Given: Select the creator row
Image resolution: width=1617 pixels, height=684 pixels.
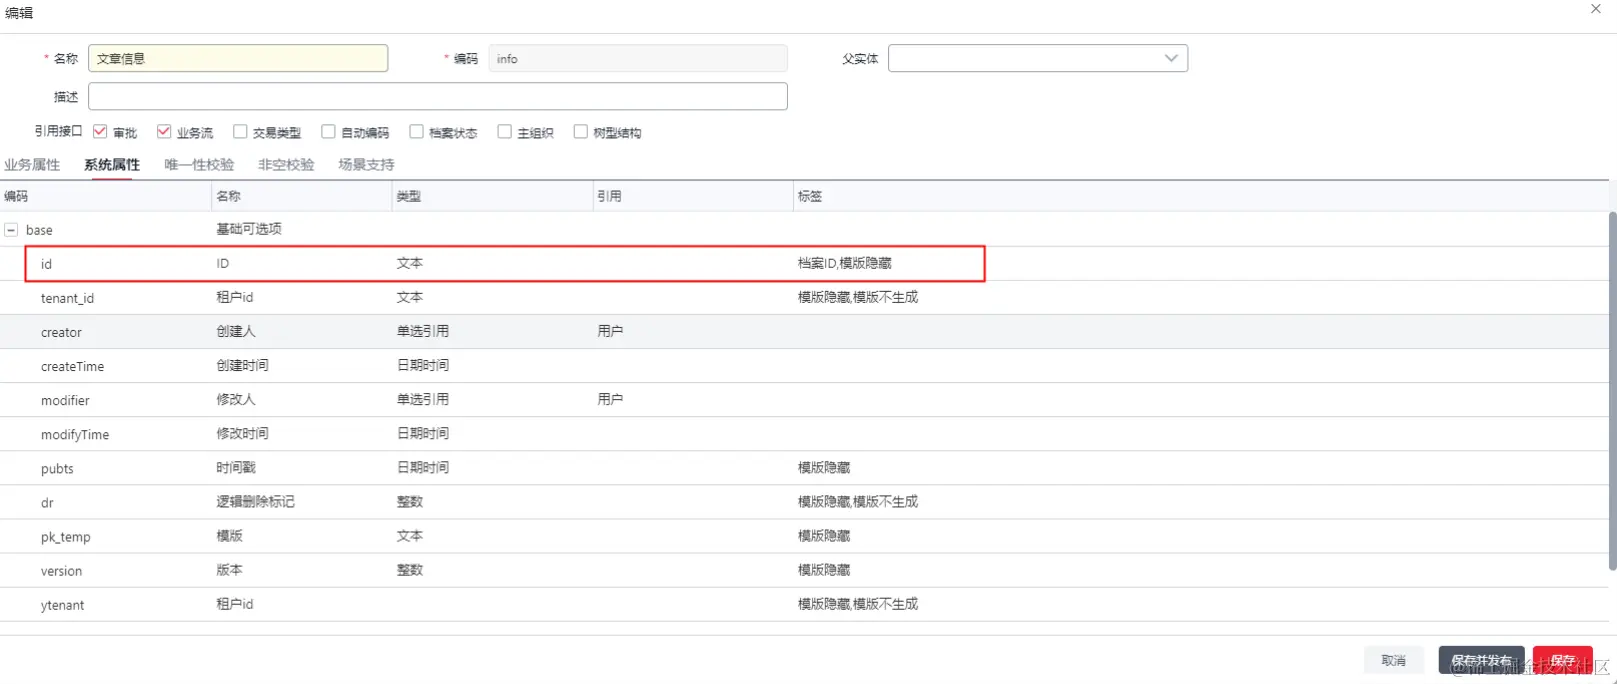Looking at the screenshot, I should [804, 332].
